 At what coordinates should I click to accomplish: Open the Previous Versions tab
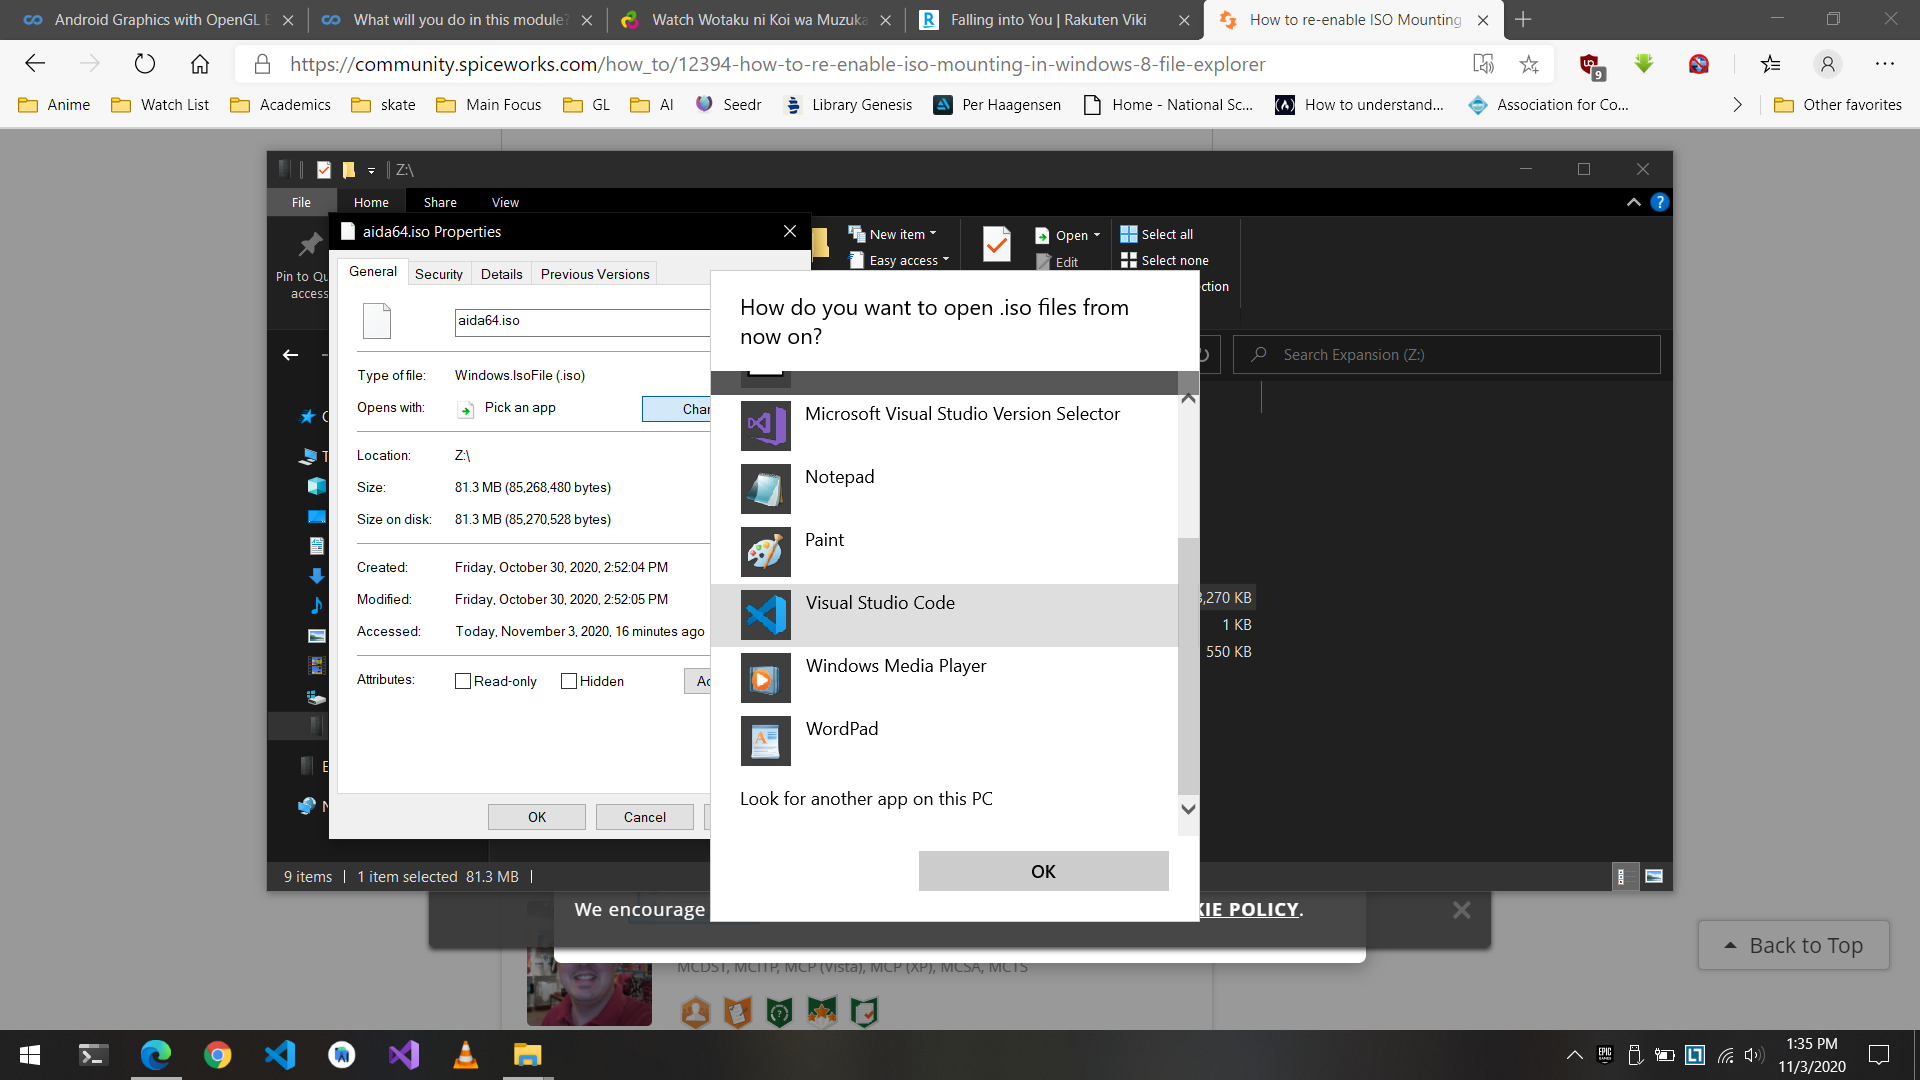point(595,274)
